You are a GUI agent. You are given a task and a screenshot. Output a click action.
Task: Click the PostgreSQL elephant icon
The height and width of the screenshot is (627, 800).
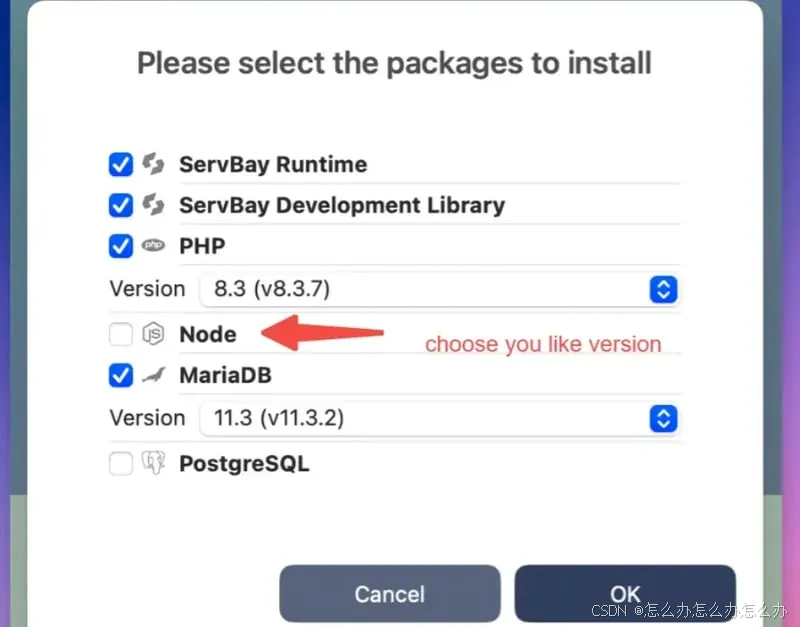tap(153, 463)
